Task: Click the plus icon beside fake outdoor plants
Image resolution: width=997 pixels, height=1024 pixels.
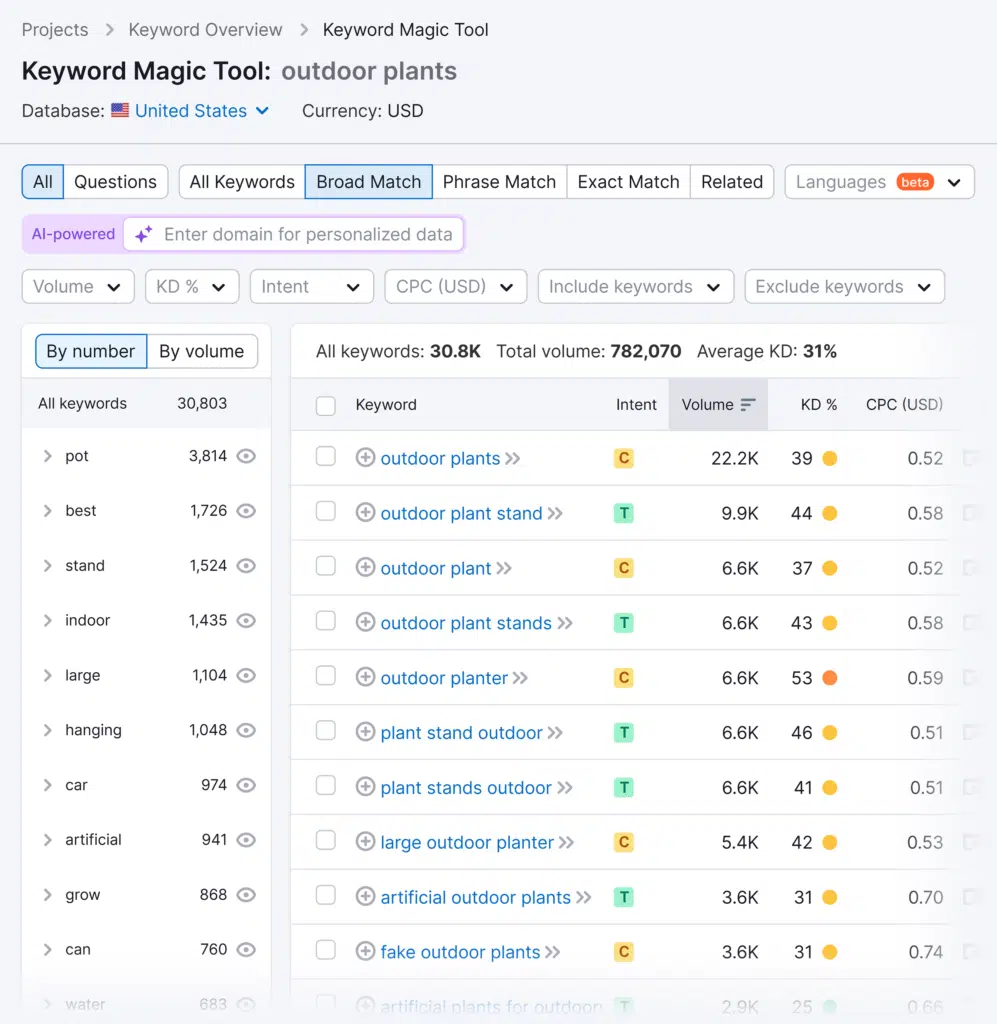Action: point(365,952)
